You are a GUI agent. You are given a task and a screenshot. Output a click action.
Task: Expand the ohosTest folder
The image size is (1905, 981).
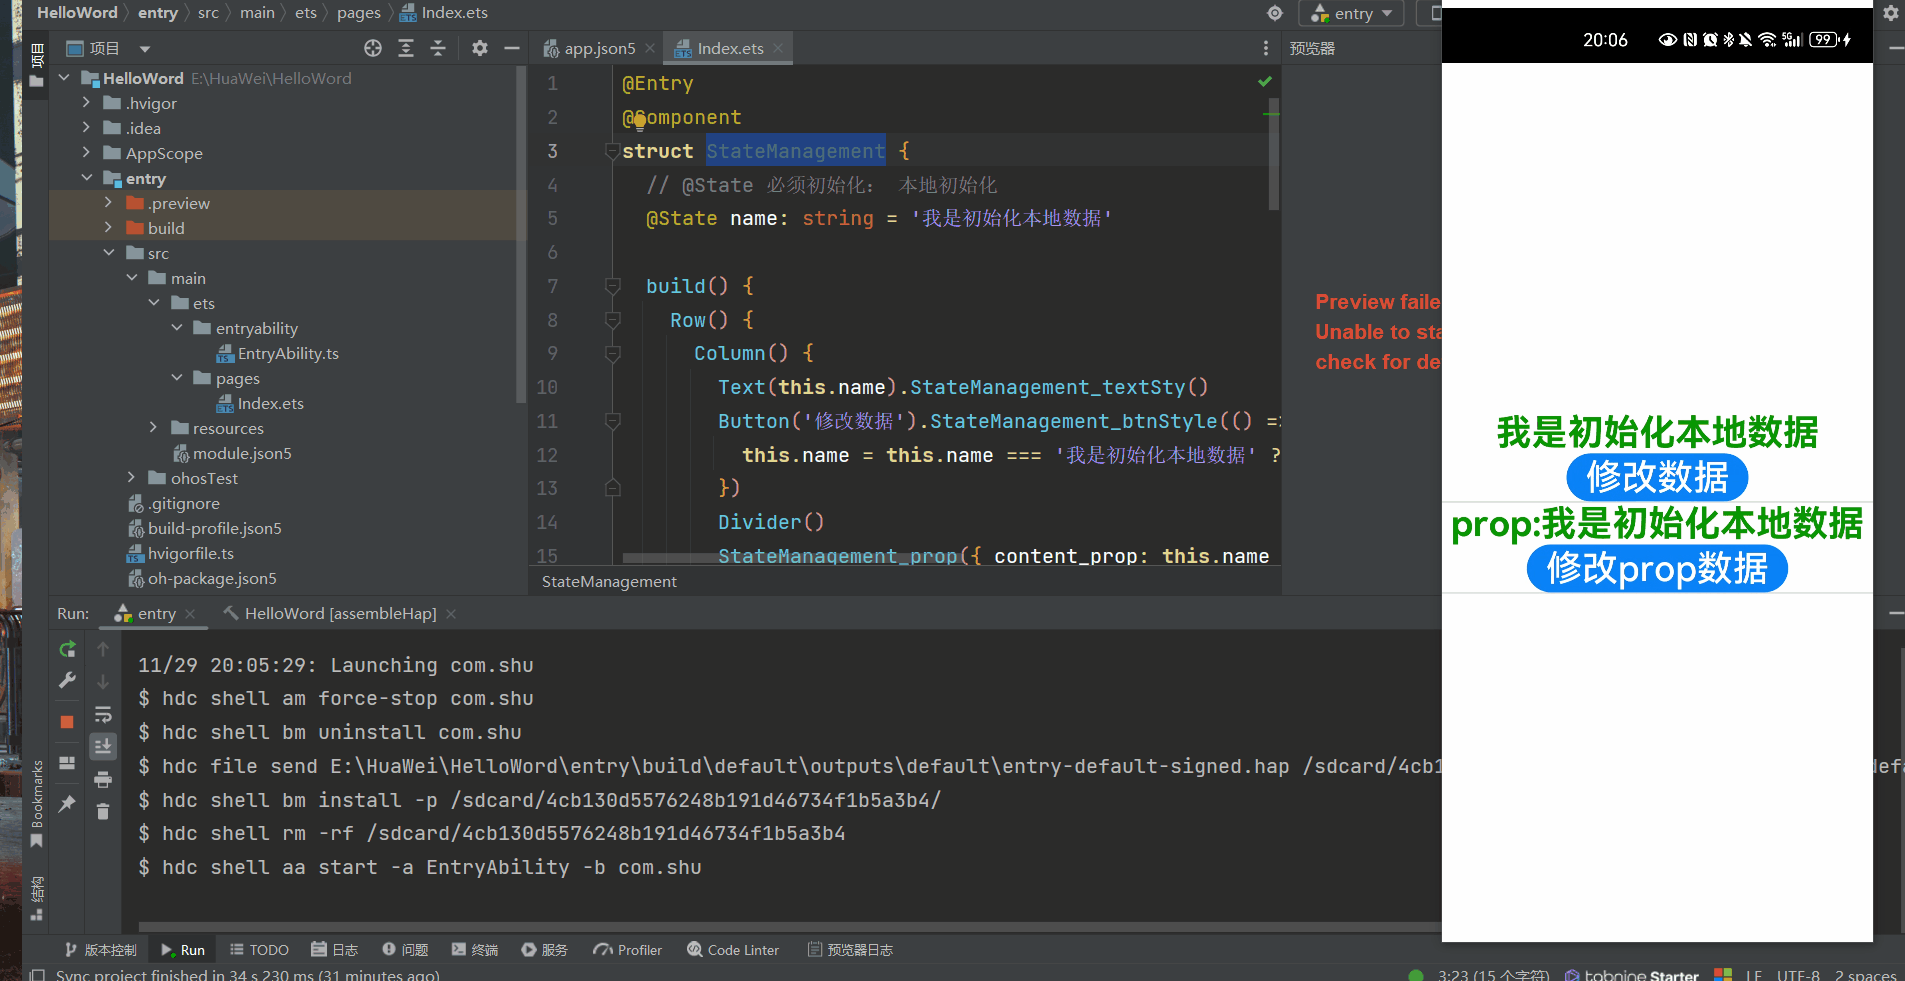(132, 477)
